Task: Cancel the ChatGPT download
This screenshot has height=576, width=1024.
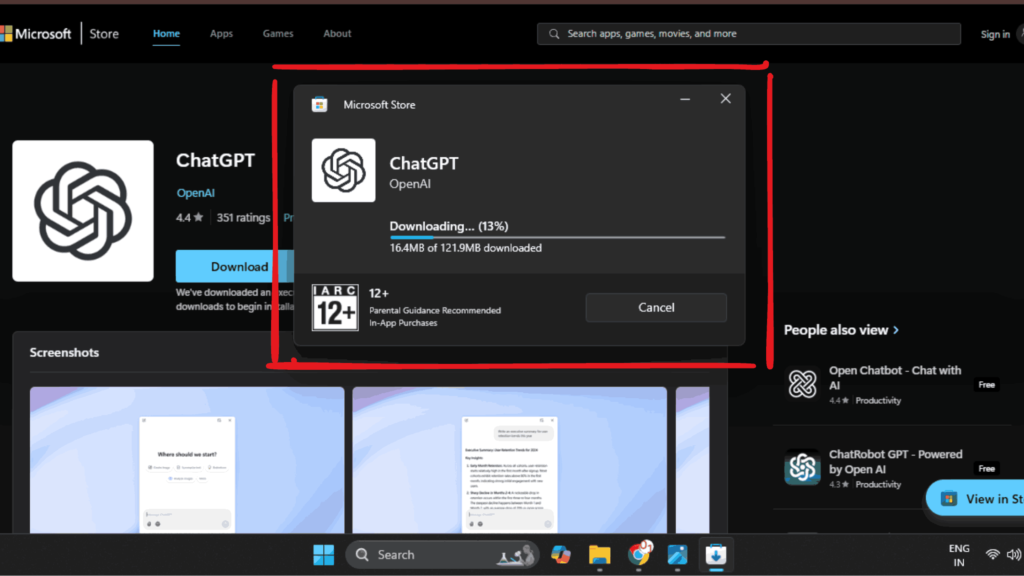Action: click(656, 308)
